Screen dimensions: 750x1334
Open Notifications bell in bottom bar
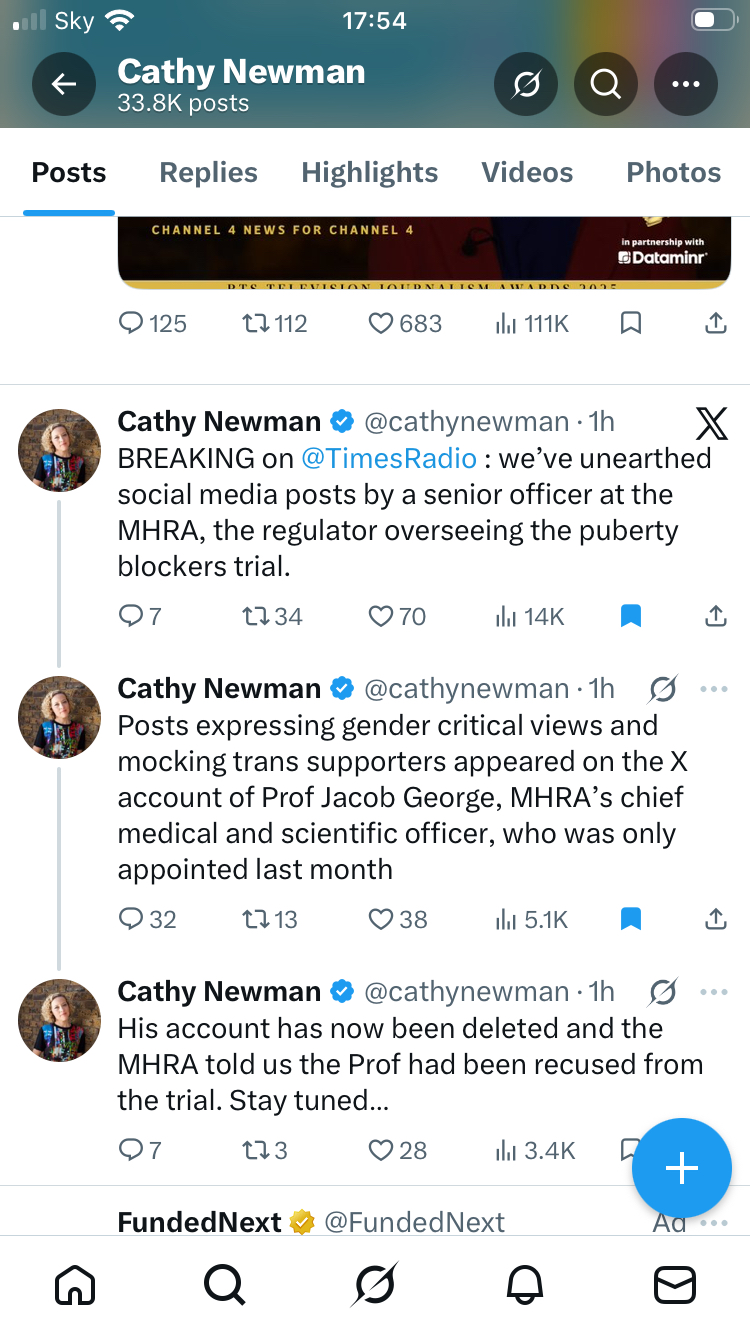(527, 1284)
